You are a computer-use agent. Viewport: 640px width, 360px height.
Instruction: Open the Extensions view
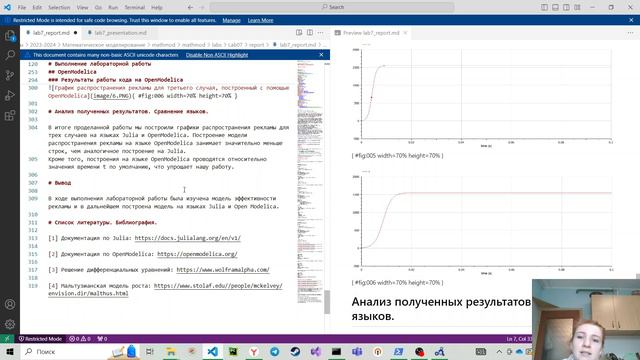(x=10, y=116)
